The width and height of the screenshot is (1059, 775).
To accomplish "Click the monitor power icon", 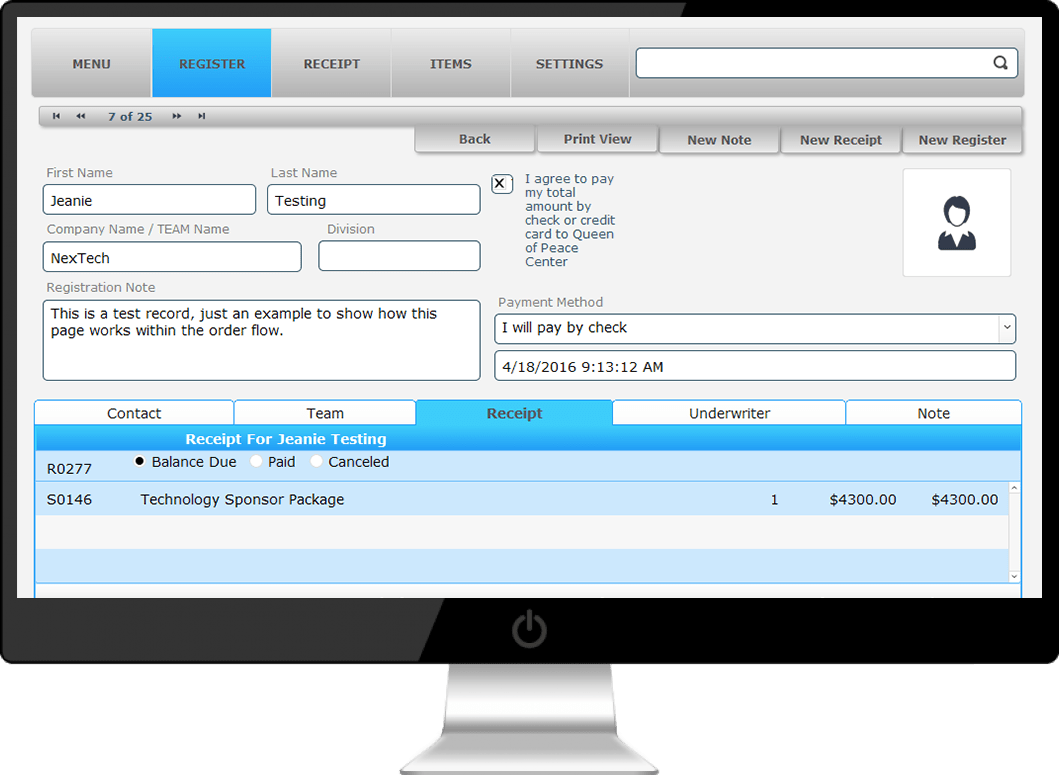I will pos(529,630).
